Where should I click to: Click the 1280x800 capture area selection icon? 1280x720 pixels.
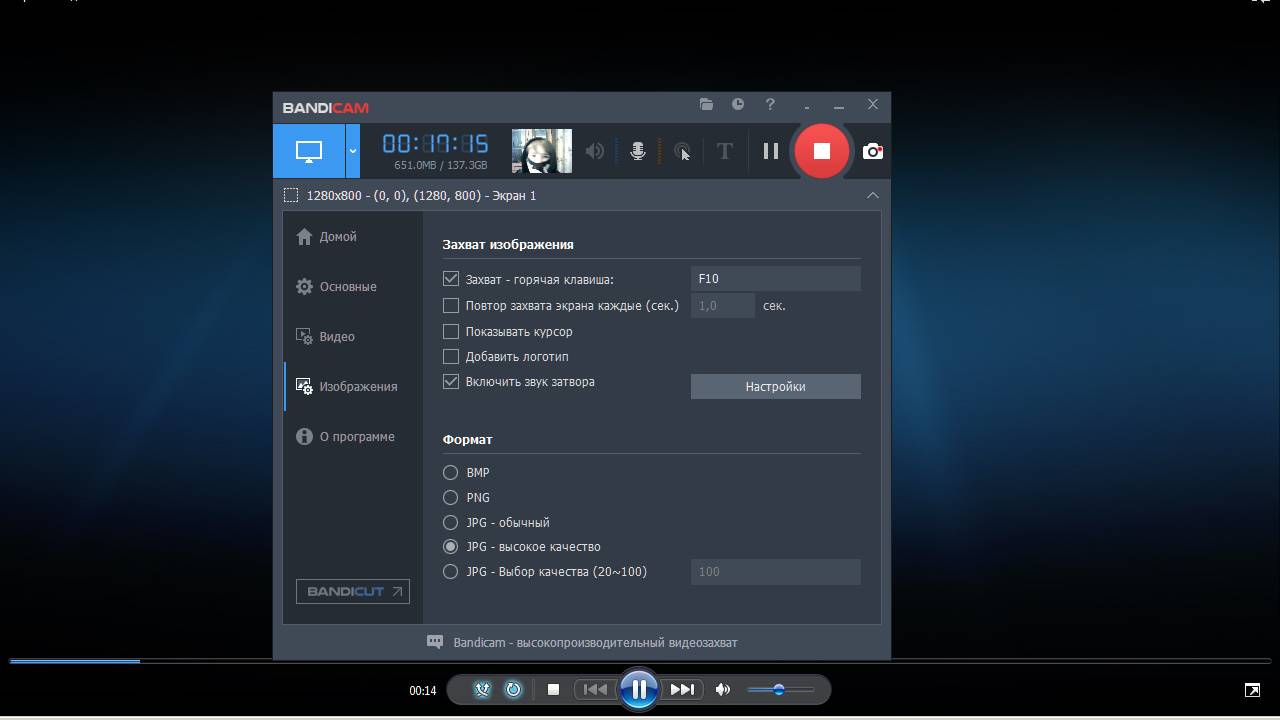(x=291, y=195)
